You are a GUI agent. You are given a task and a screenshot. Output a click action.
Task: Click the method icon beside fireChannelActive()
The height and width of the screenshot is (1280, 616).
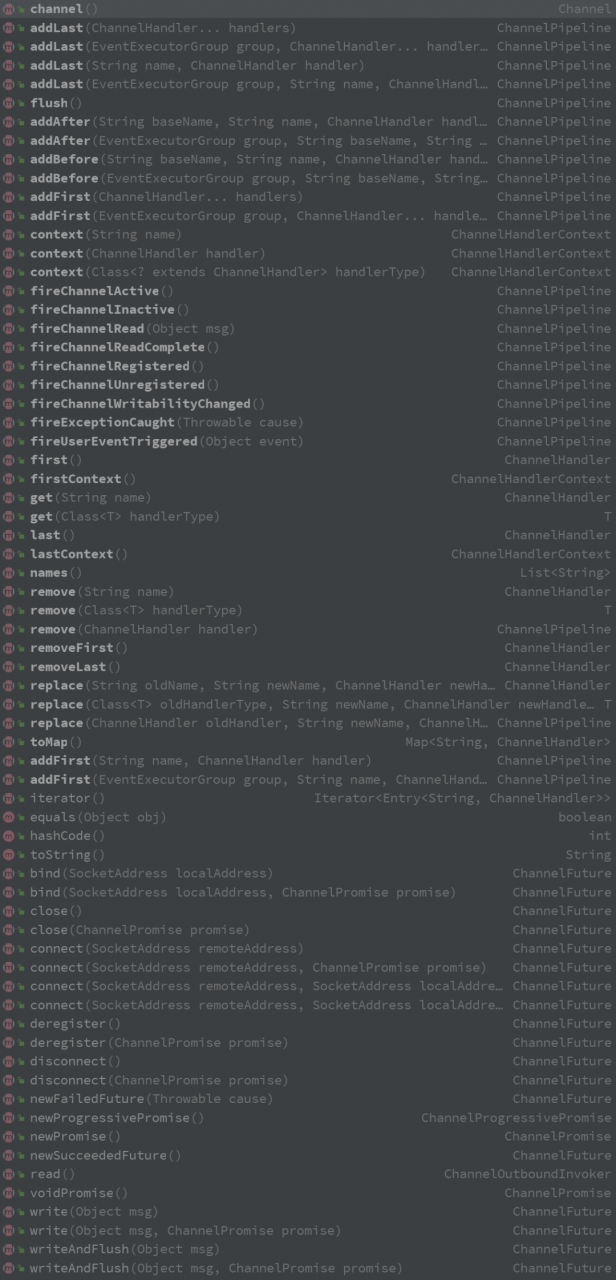coord(9,291)
